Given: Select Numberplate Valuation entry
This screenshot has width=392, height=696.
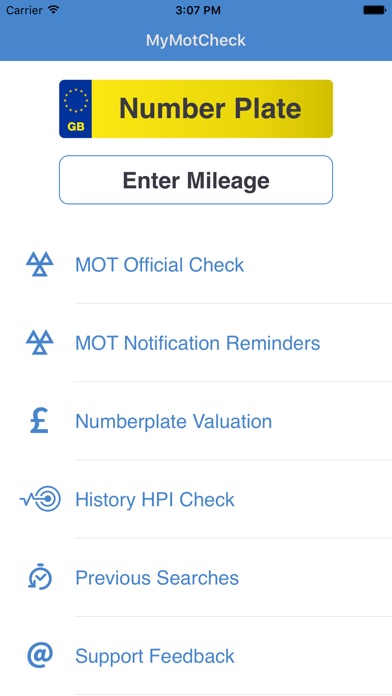Looking at the screenshot, I should [234, 421].
